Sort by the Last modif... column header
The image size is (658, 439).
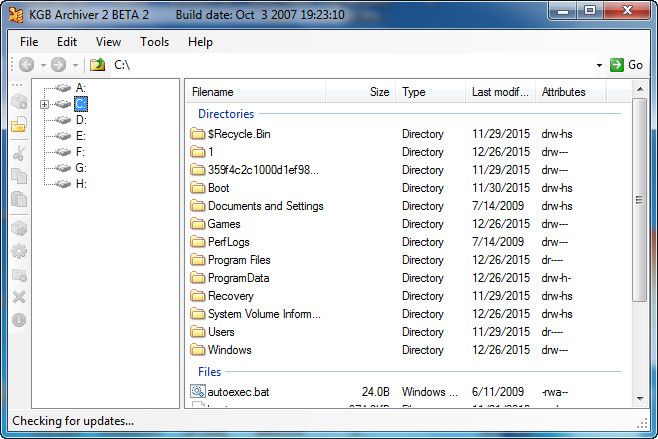pyautogui.click(x=500, y=92)
